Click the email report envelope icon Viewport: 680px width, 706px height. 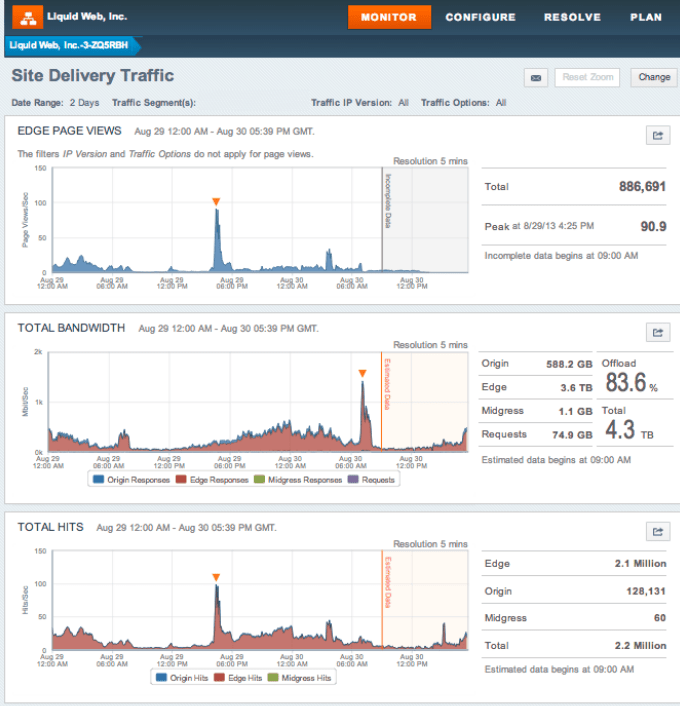(x=536, y=78)
